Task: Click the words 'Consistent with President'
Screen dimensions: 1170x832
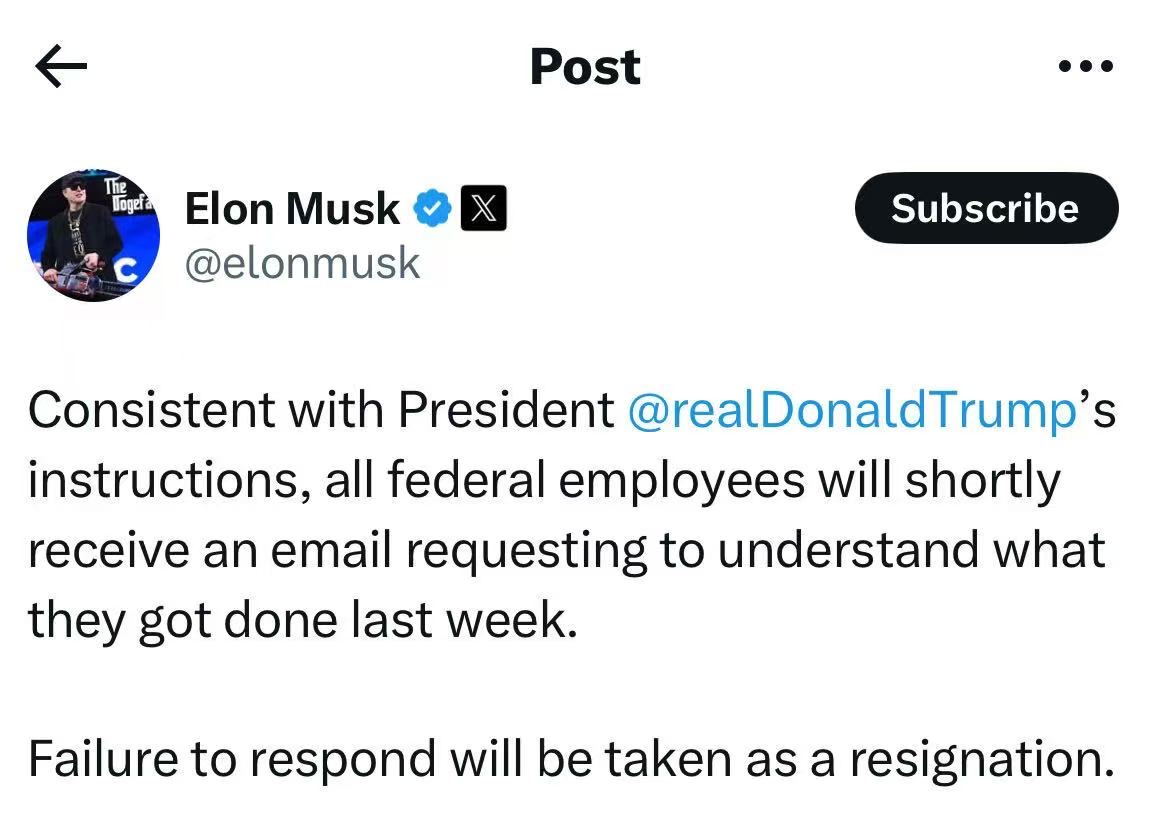Action: click(321, 410)
